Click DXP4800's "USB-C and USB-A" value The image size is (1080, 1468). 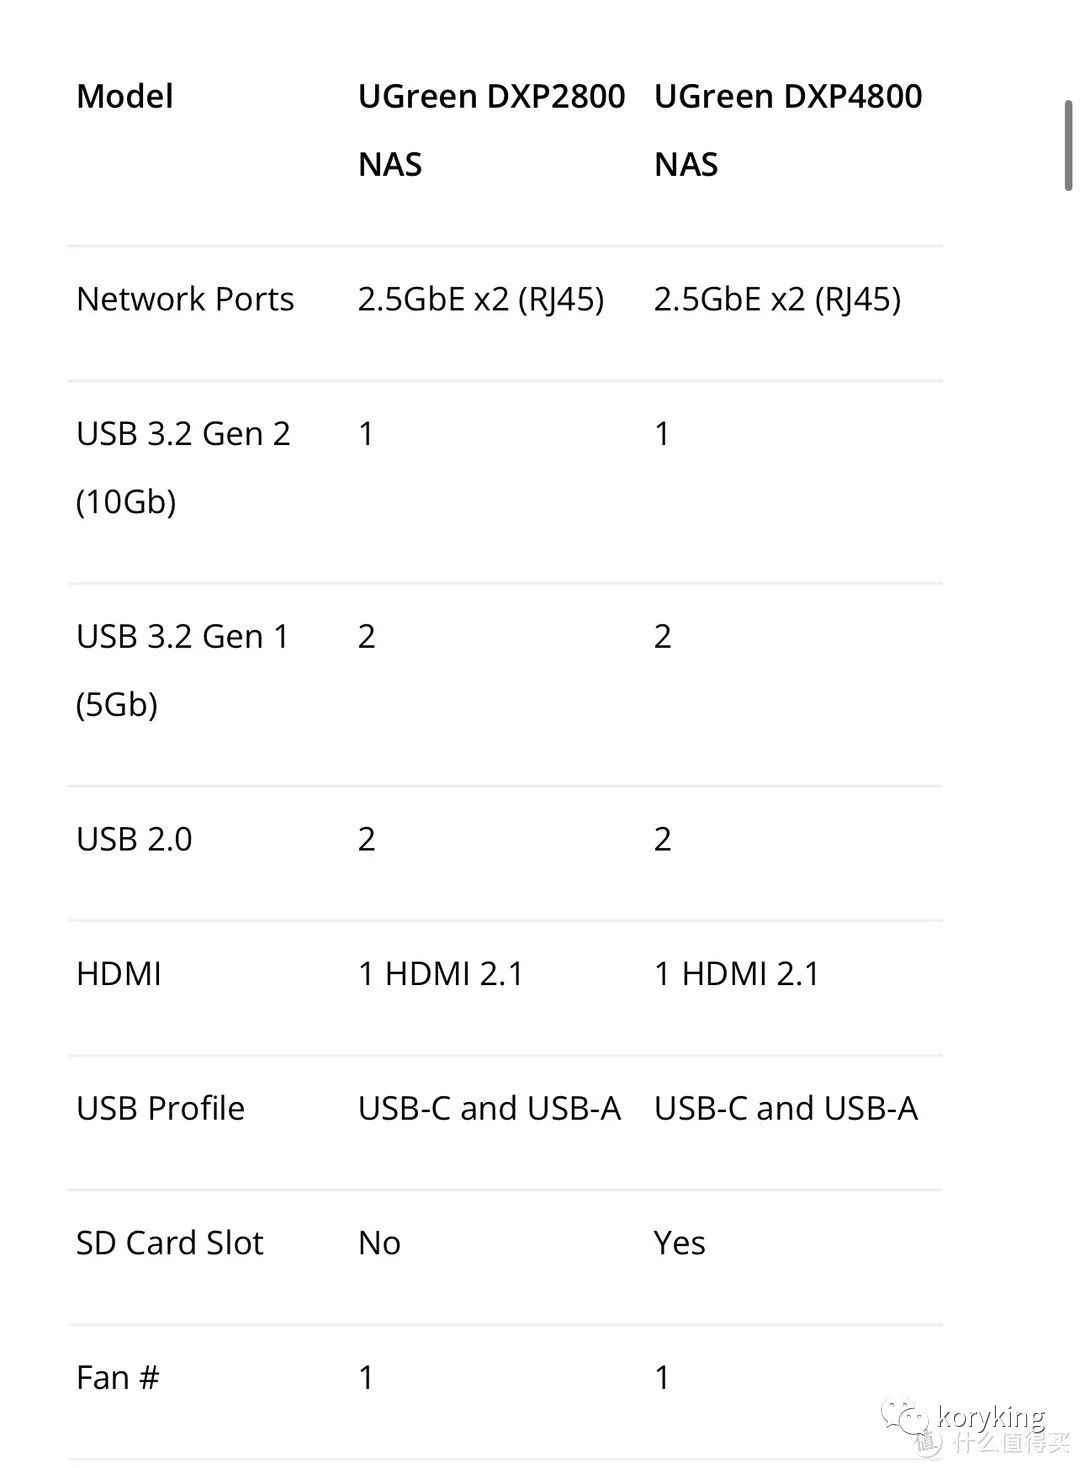pyautogui.click(x=785, y=1108)
